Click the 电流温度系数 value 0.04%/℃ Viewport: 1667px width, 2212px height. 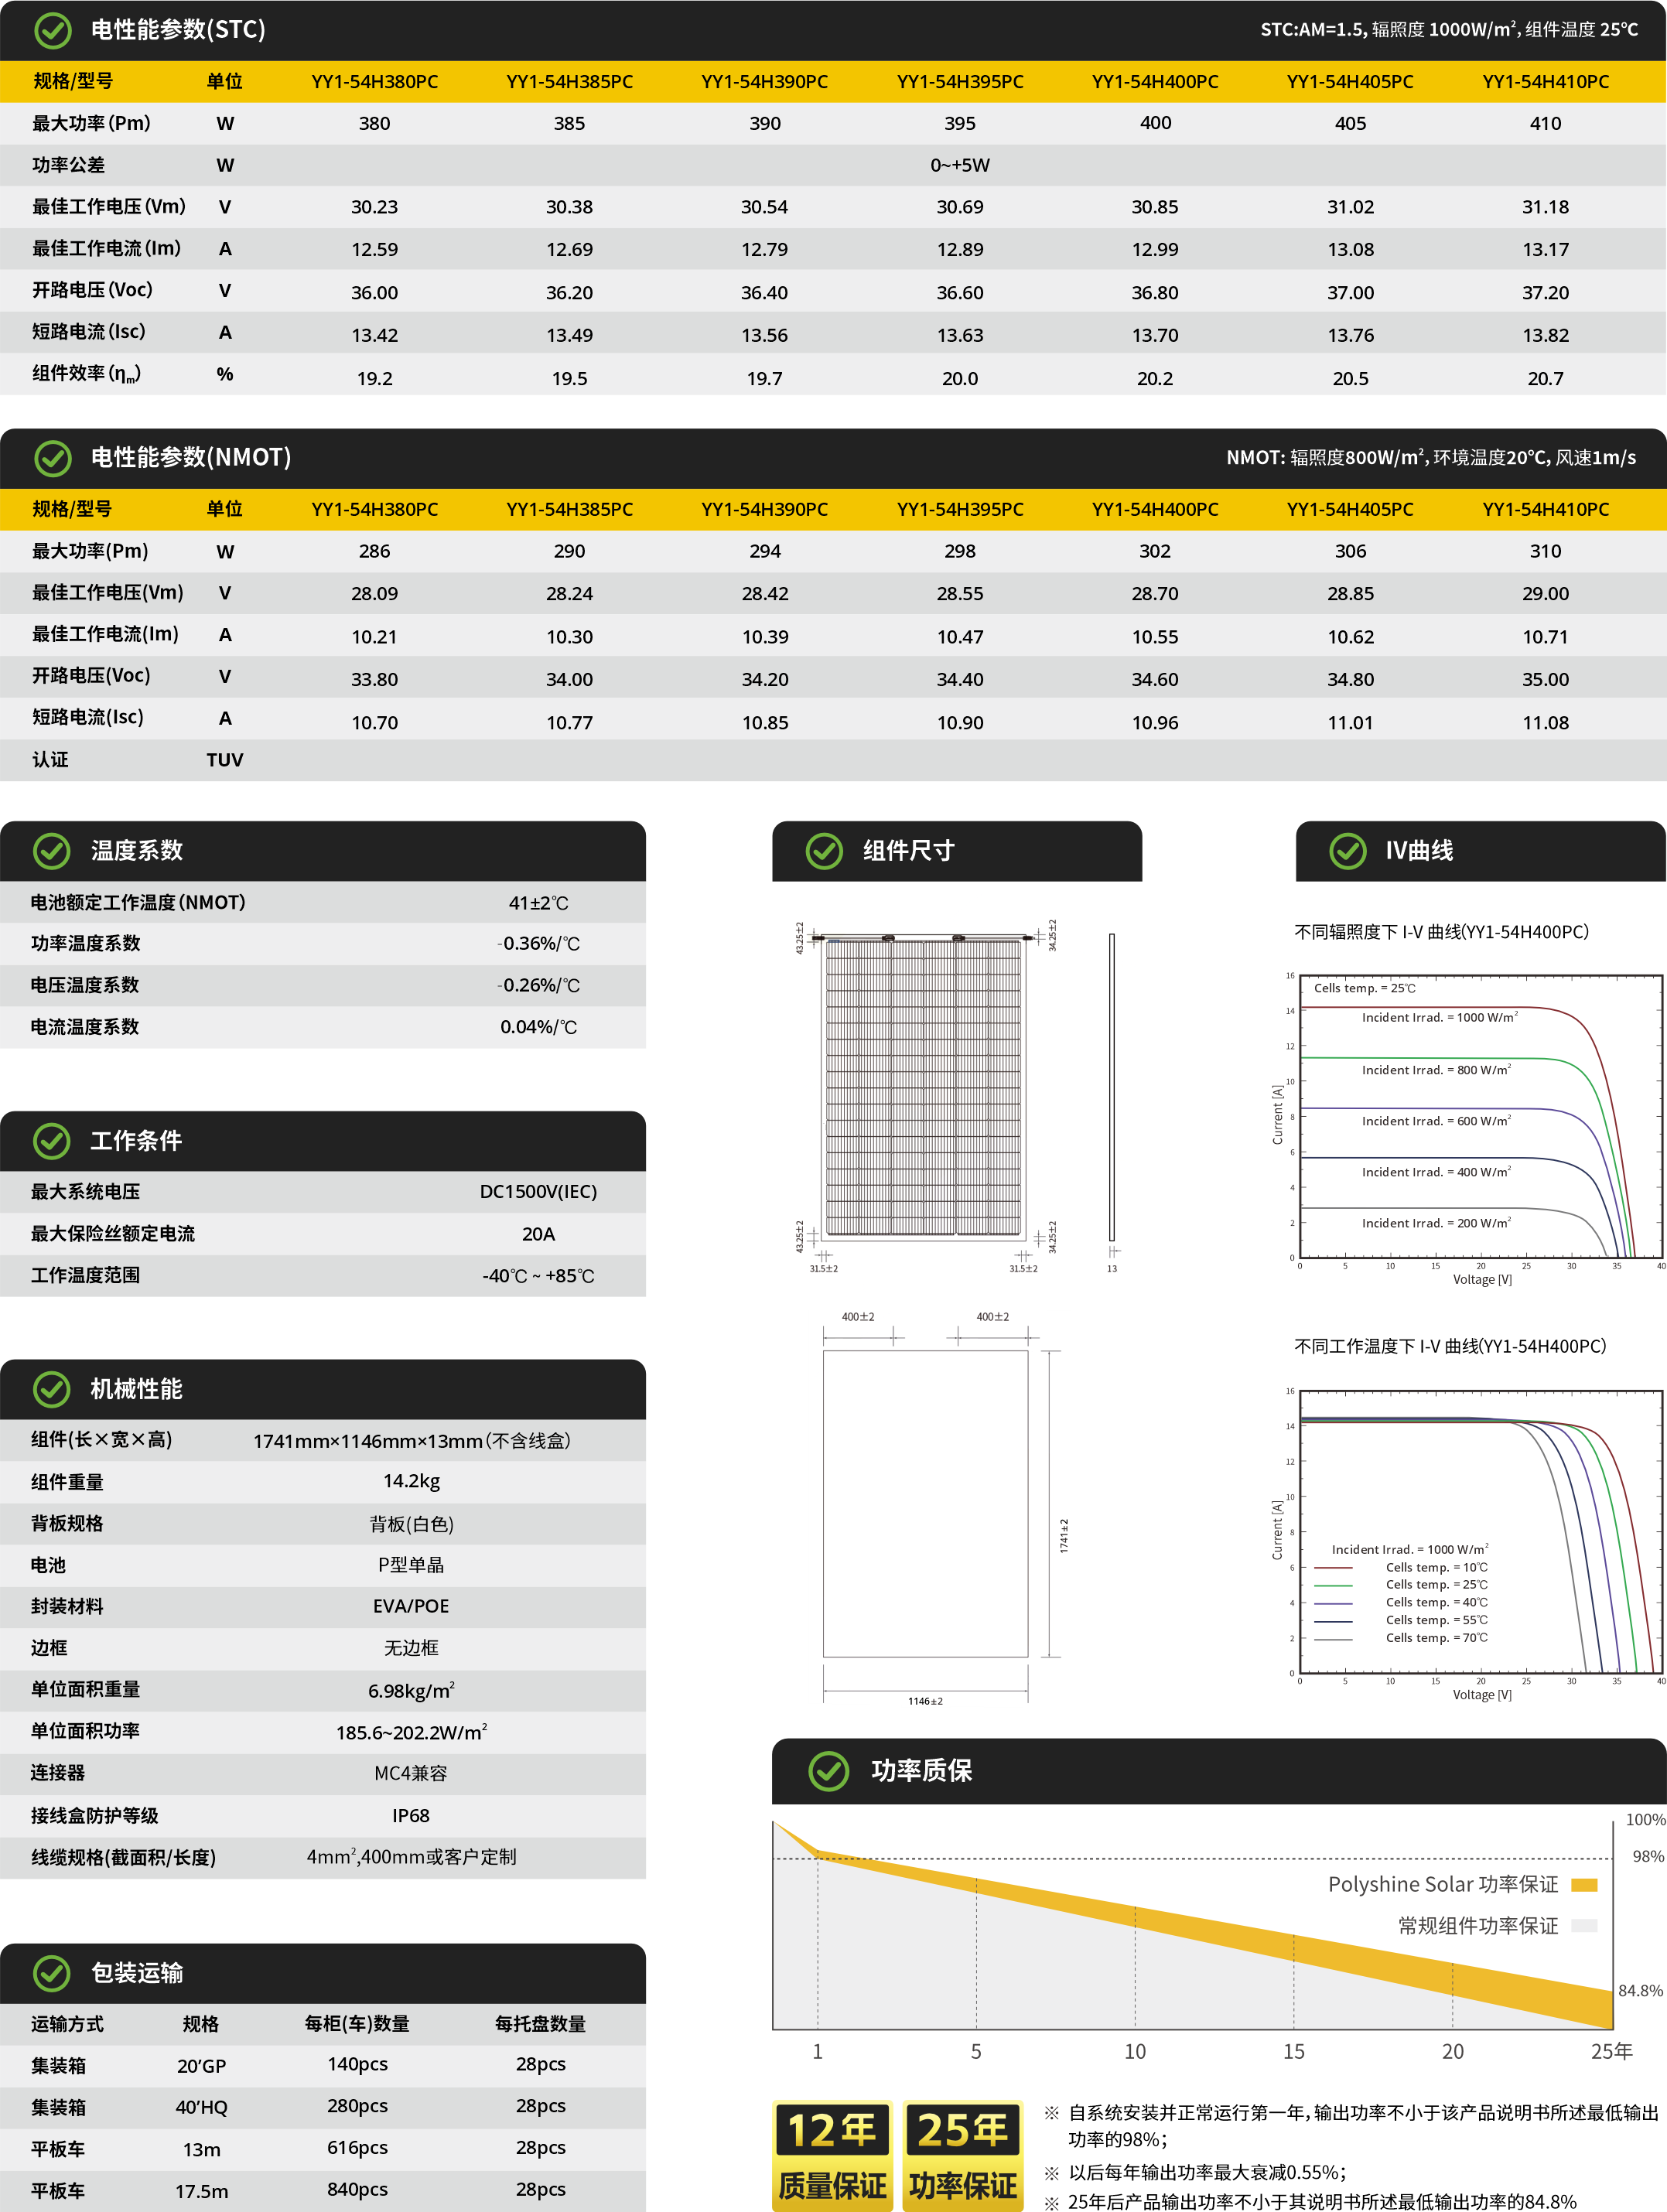pyautogui.click(x=539, y=1028)
